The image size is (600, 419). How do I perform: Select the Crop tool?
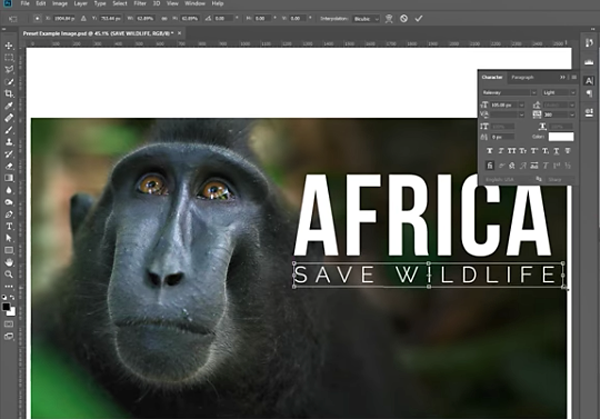[x=9, y=93]
